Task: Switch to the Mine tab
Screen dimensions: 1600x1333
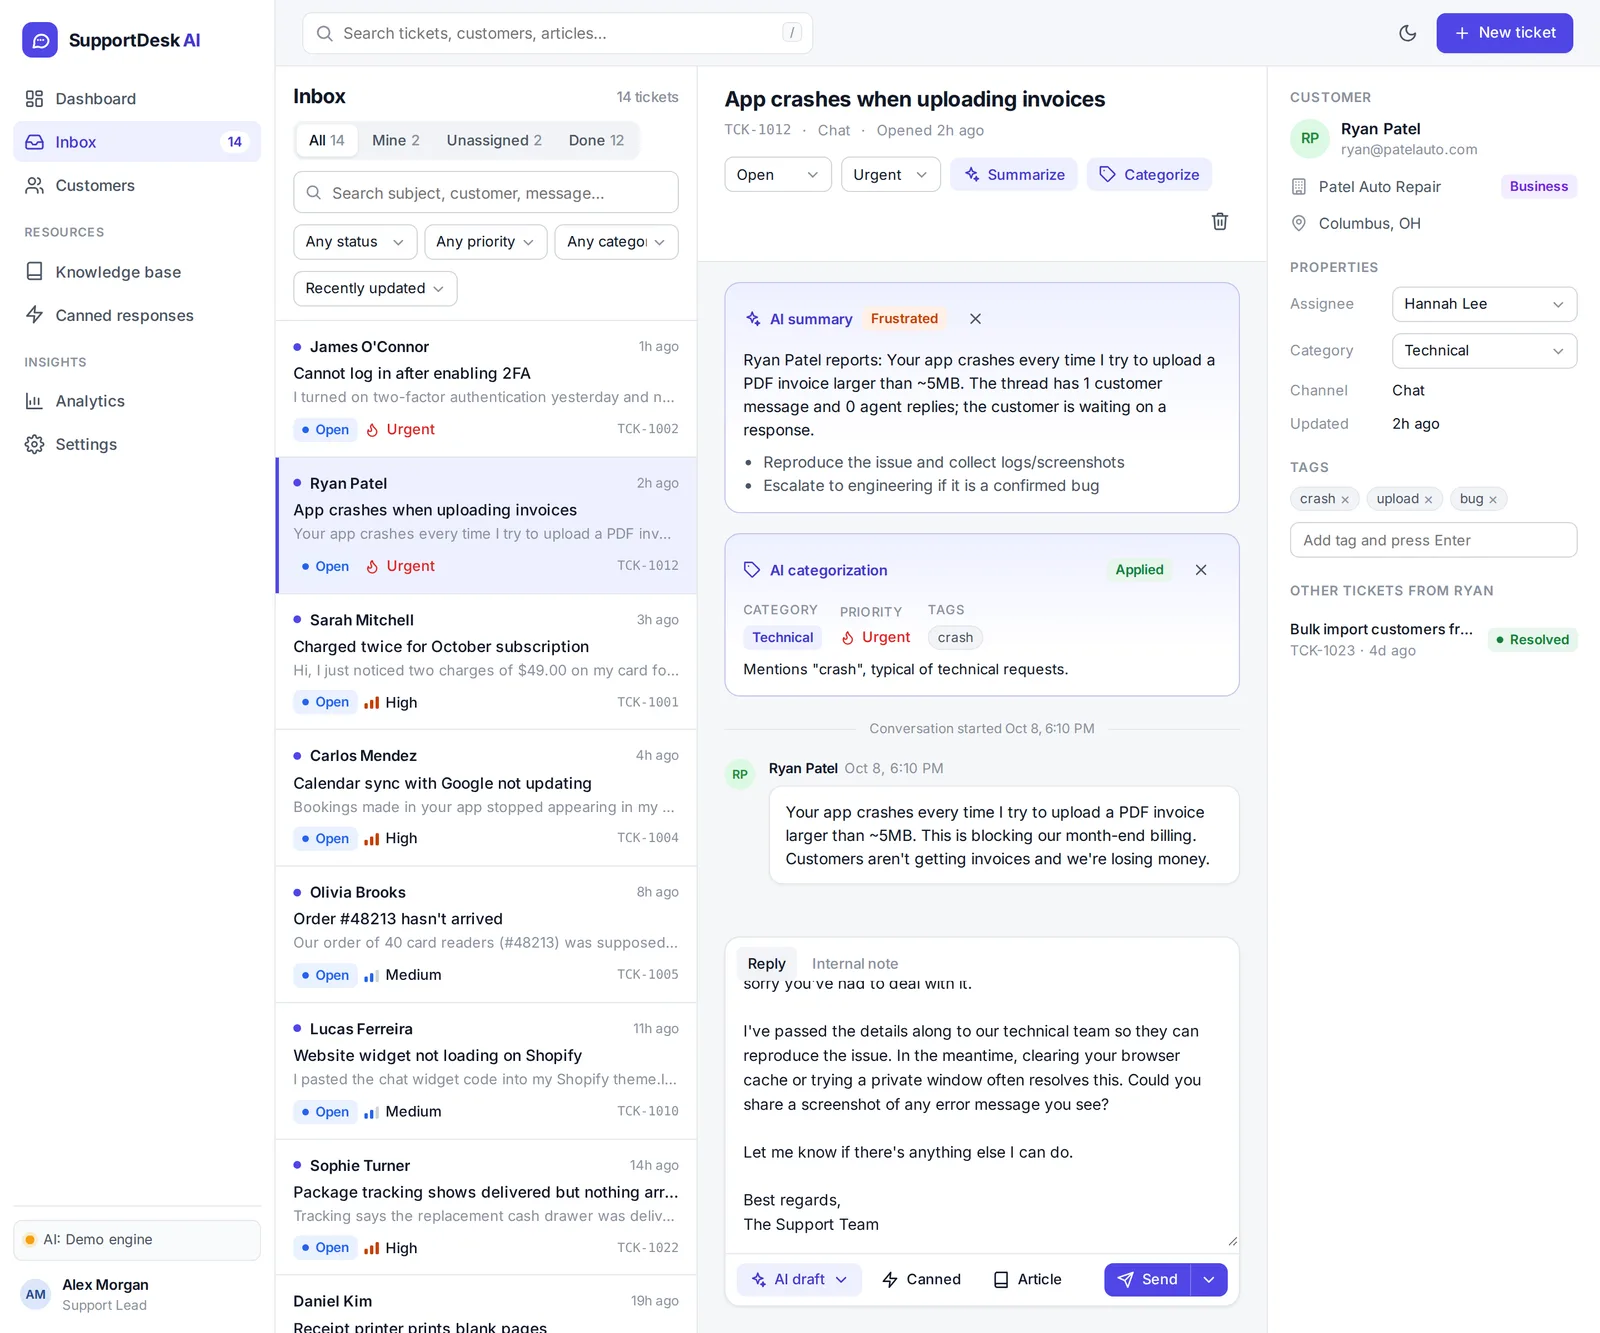Action: point(396,140)
